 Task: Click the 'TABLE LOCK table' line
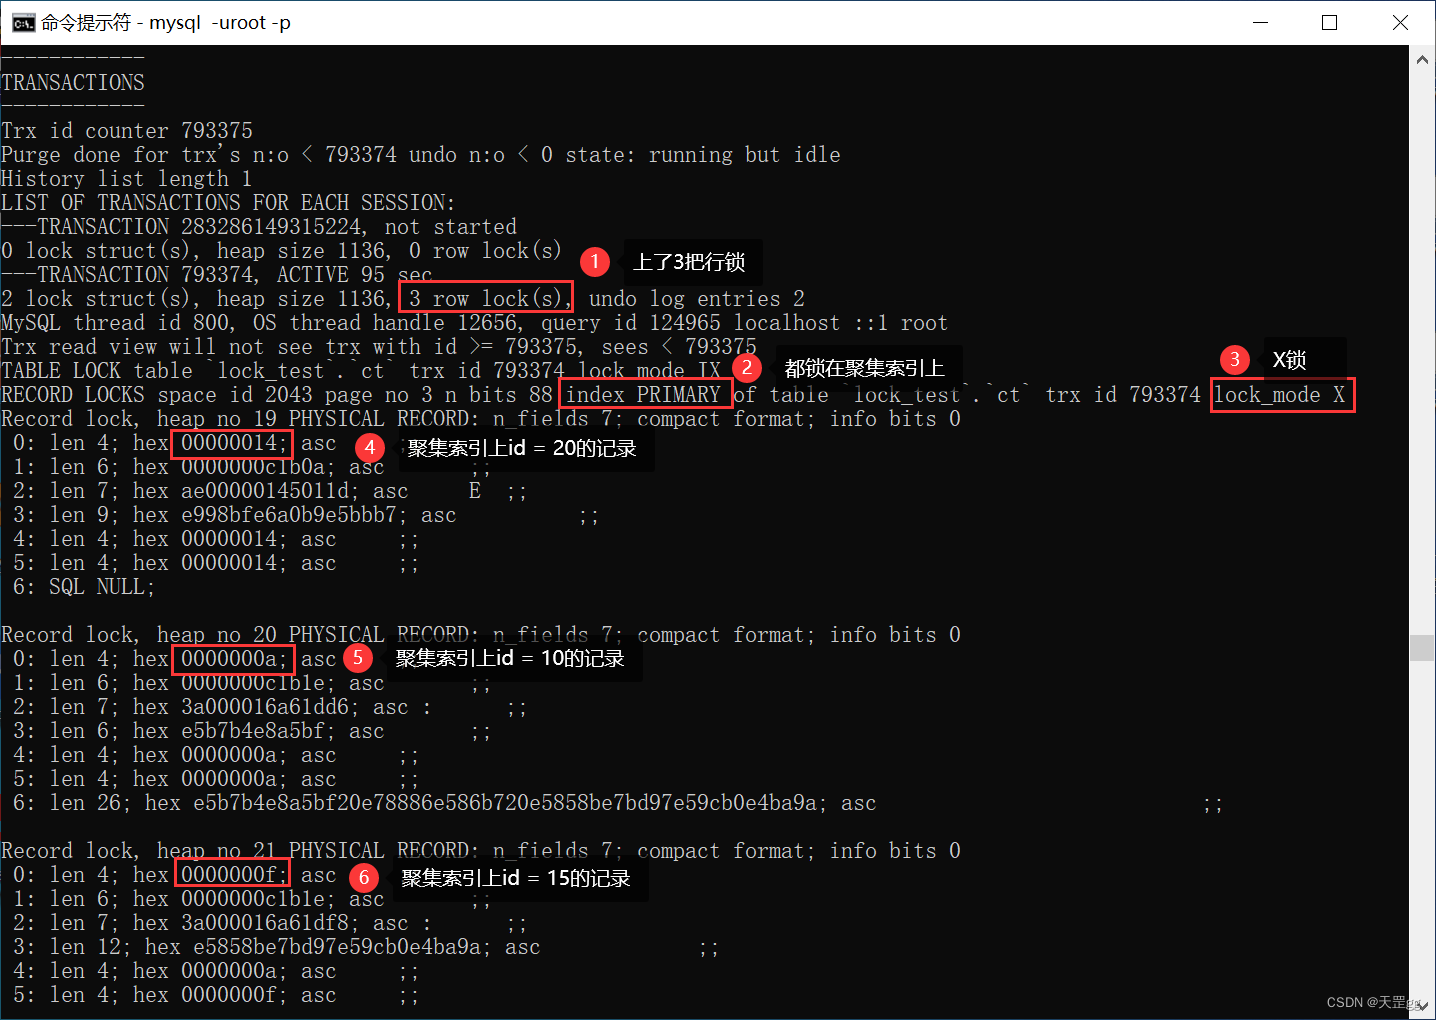click(x=361, y=371)
